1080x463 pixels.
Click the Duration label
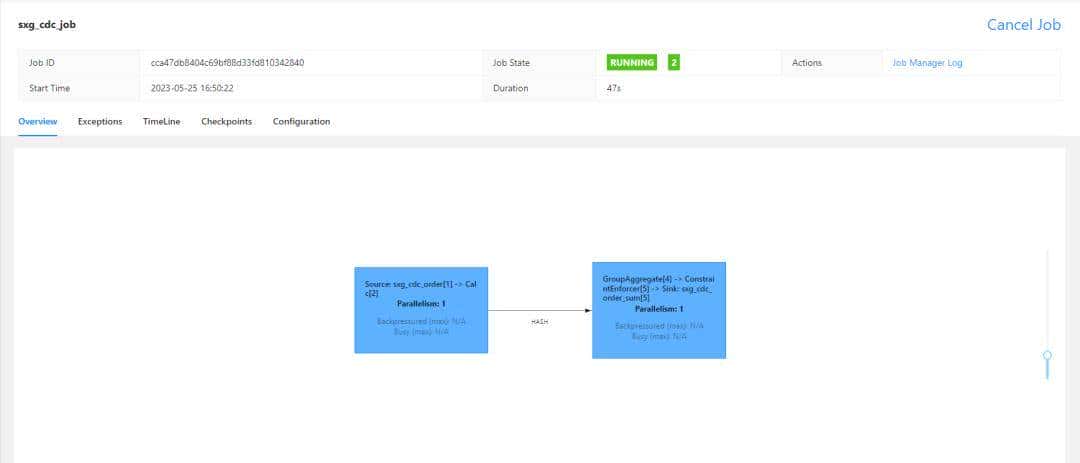tap(510, 88)
